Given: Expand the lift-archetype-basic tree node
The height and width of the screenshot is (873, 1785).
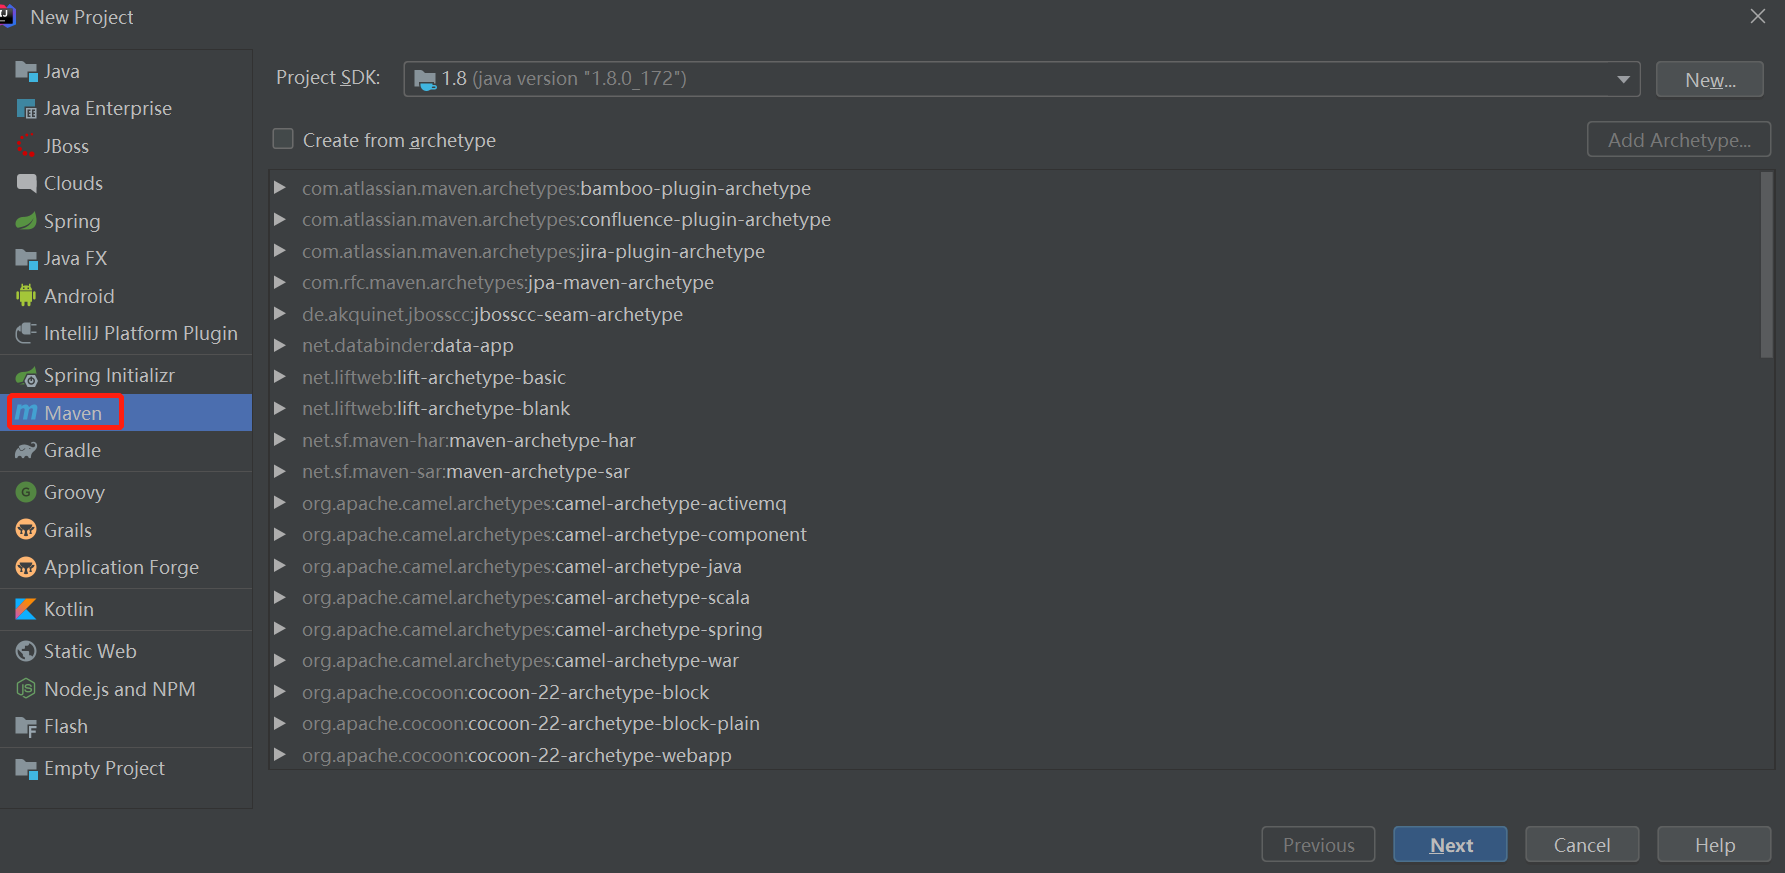Looking at the screenshot, I should click(x=280, y=377).
